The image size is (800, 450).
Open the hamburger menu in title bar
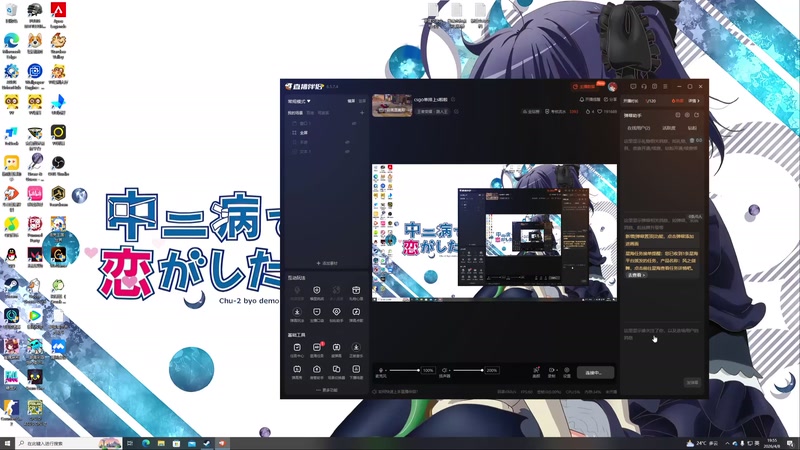point(665,87)
